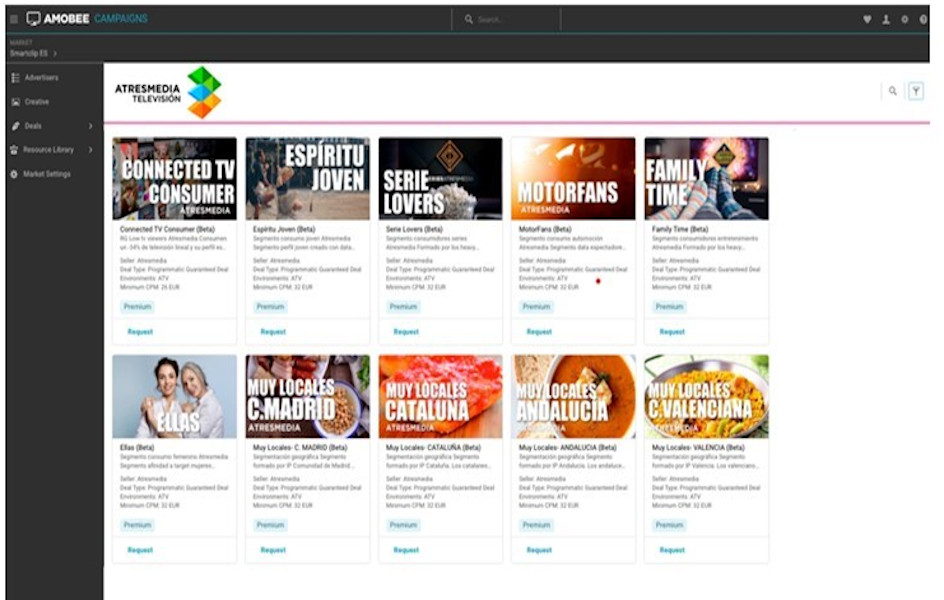Click the 'Connected TV Consumer (Beta)' title
The height and width of the screenshot is (600, 944).
tap(167, 229)
